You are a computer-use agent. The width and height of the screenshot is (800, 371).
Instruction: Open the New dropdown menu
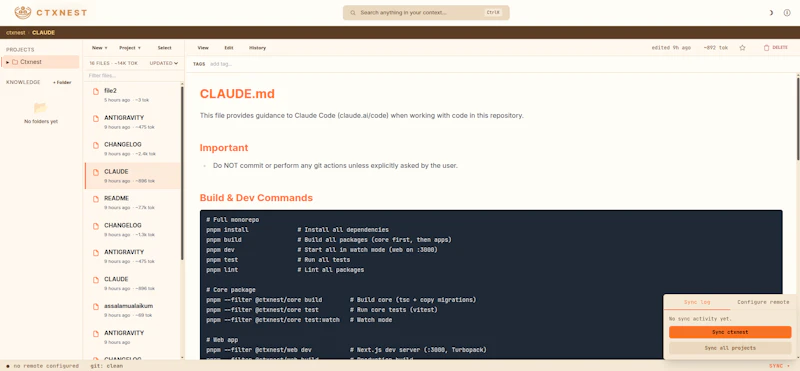99,47
